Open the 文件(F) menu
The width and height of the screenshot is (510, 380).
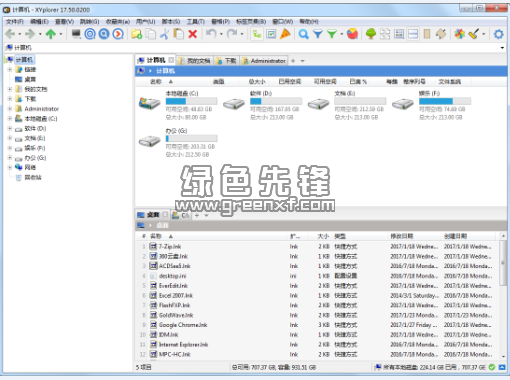pos(14,21)
